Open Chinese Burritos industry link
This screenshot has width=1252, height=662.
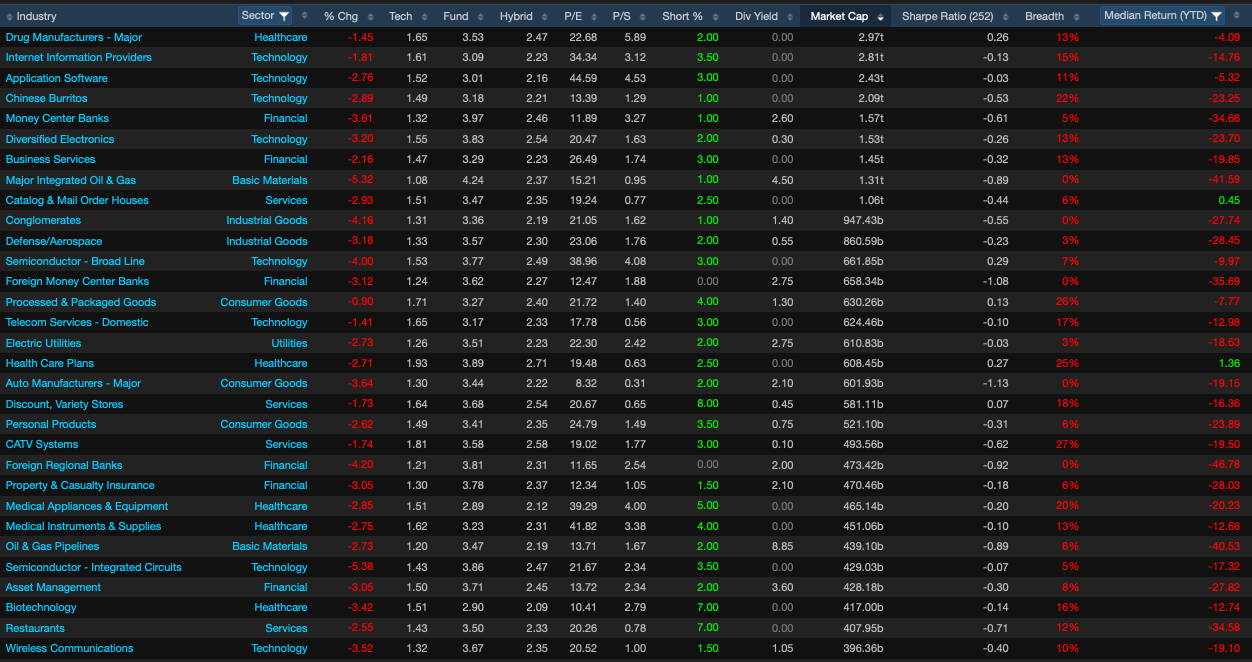tap(47, 98)
